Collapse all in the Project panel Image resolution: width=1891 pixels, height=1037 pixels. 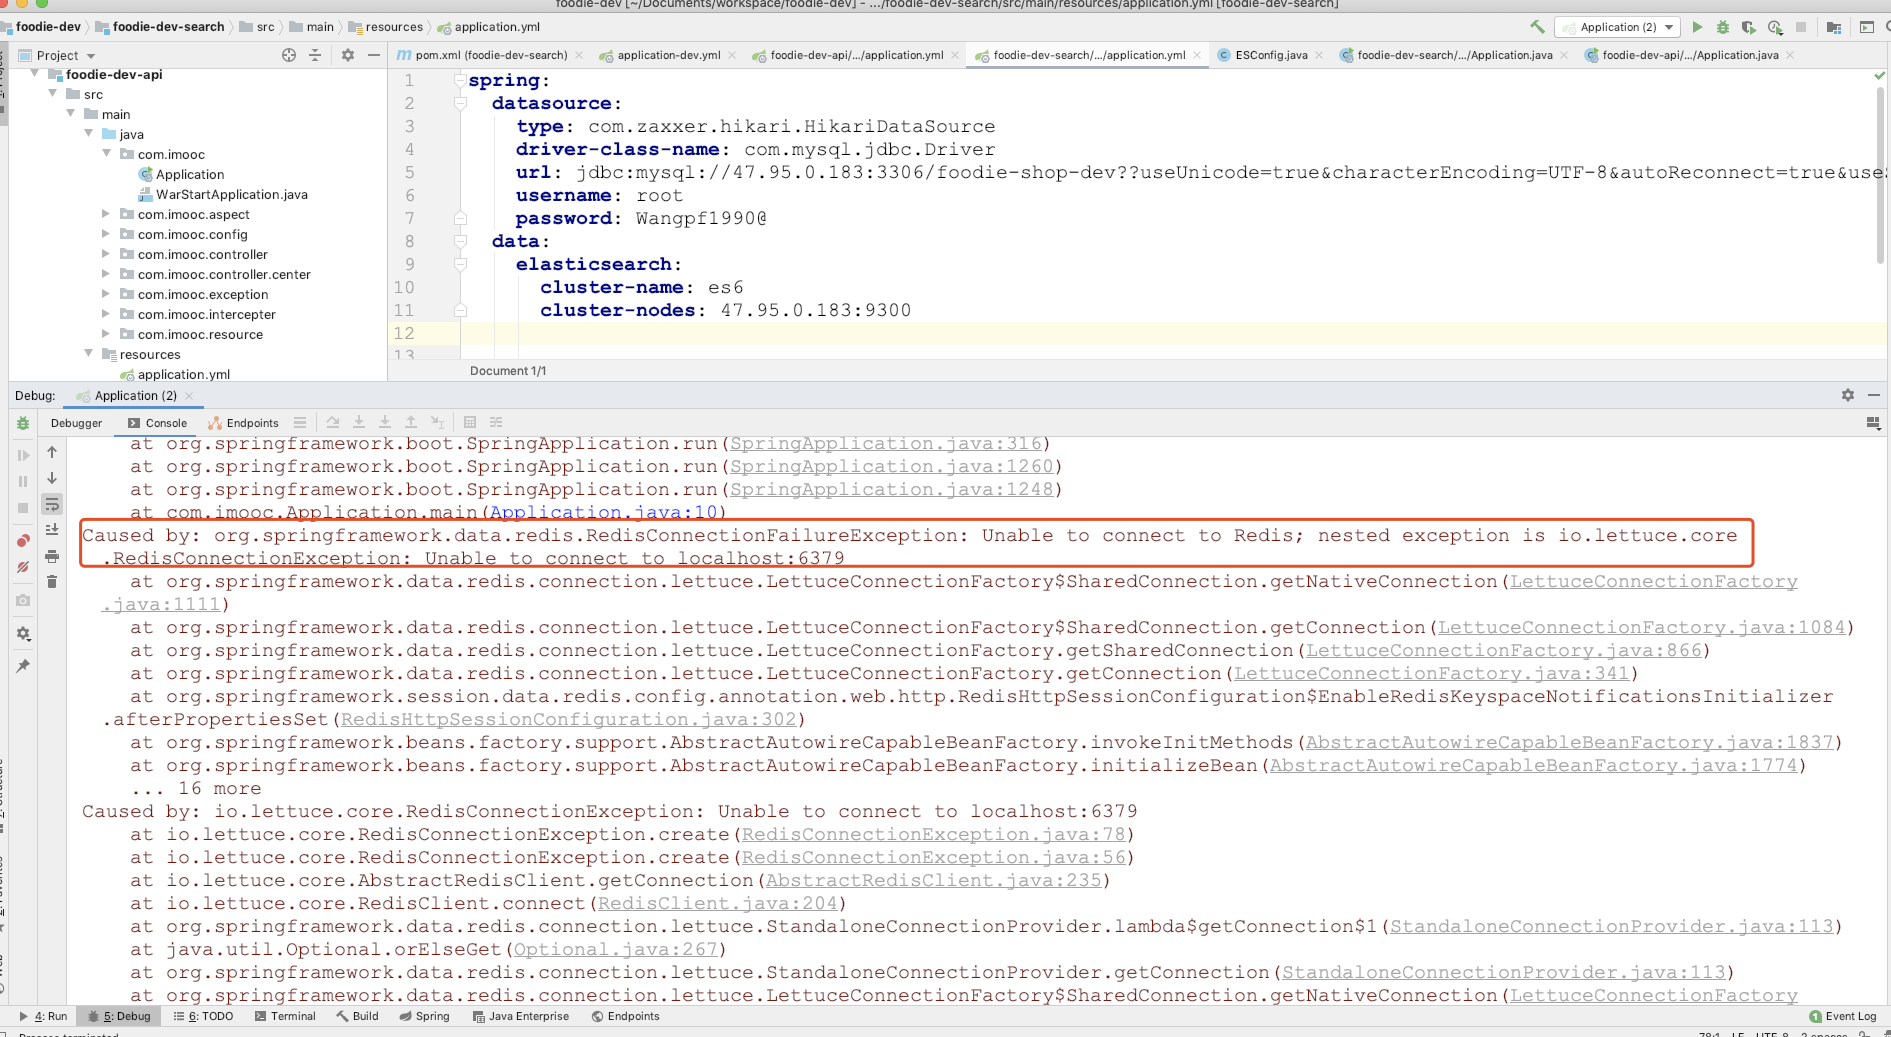pyautogui.click(x=315, y=55)
